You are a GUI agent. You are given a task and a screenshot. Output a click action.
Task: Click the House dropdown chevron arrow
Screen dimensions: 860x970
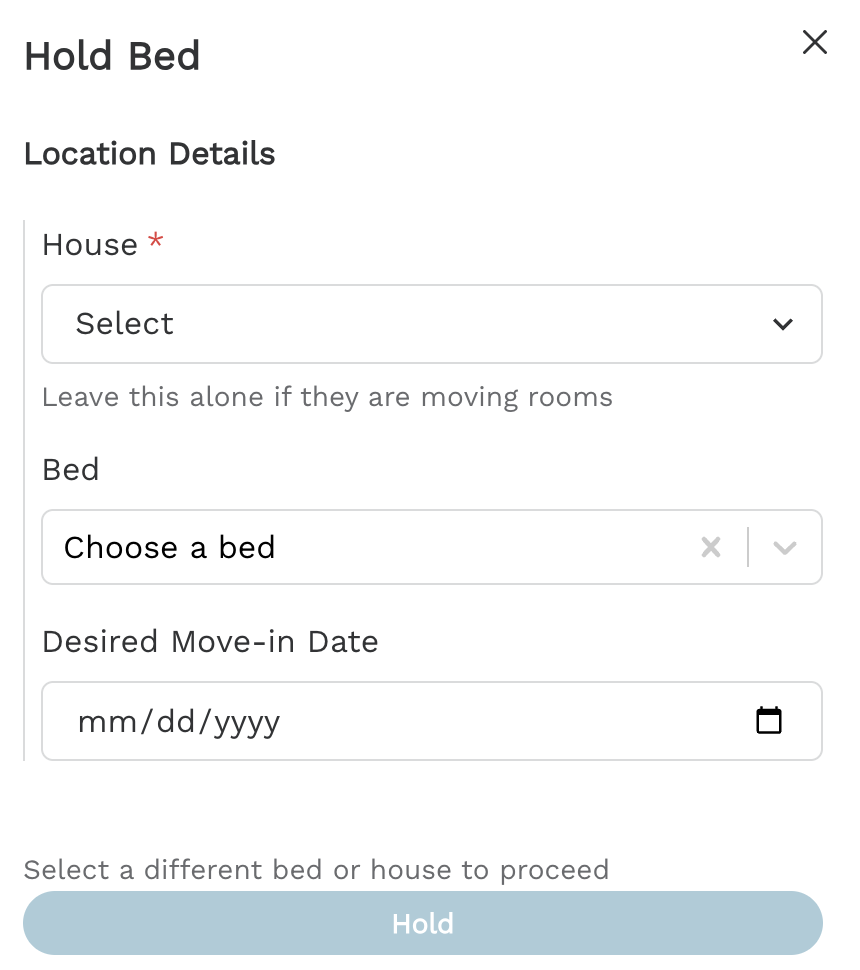pos(783,324)
